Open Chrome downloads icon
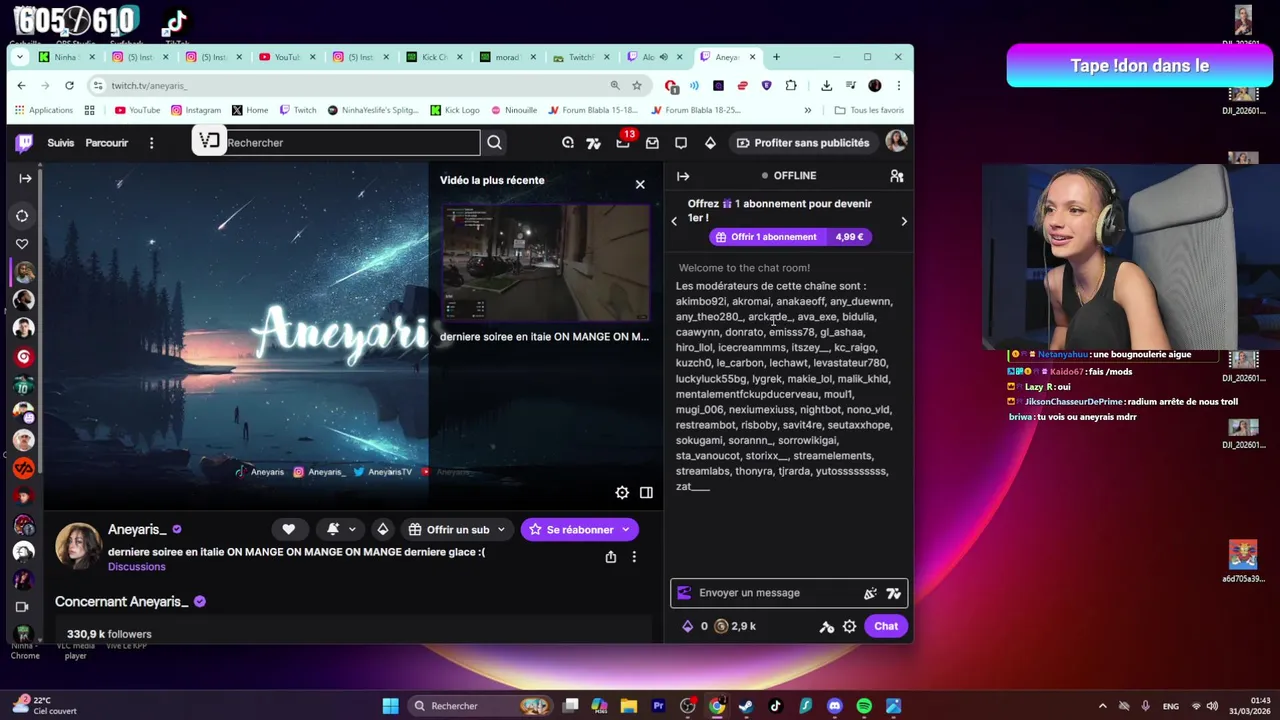 click(826, 85)
